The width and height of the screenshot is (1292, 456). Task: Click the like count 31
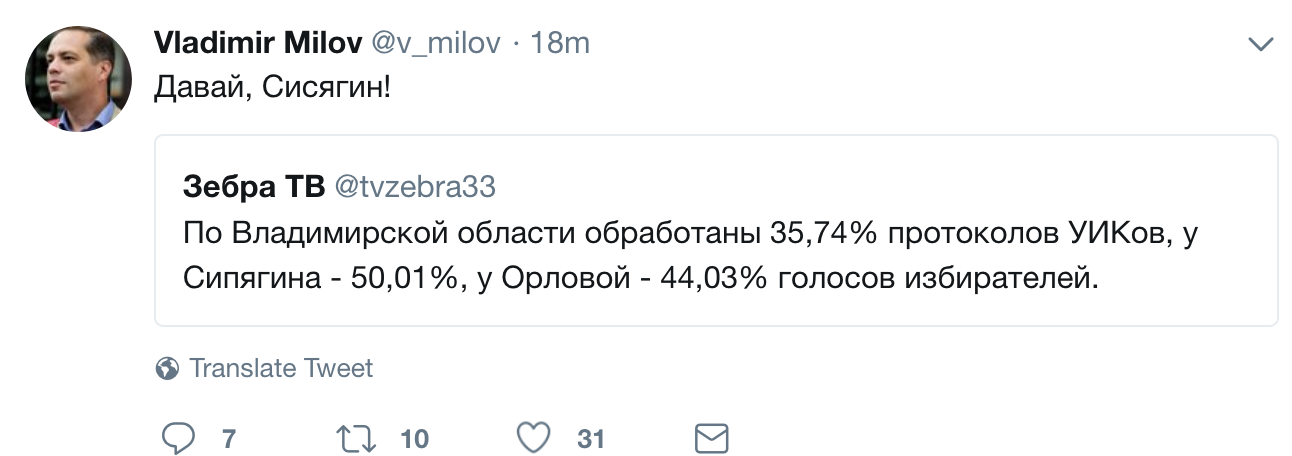[591, 439]
